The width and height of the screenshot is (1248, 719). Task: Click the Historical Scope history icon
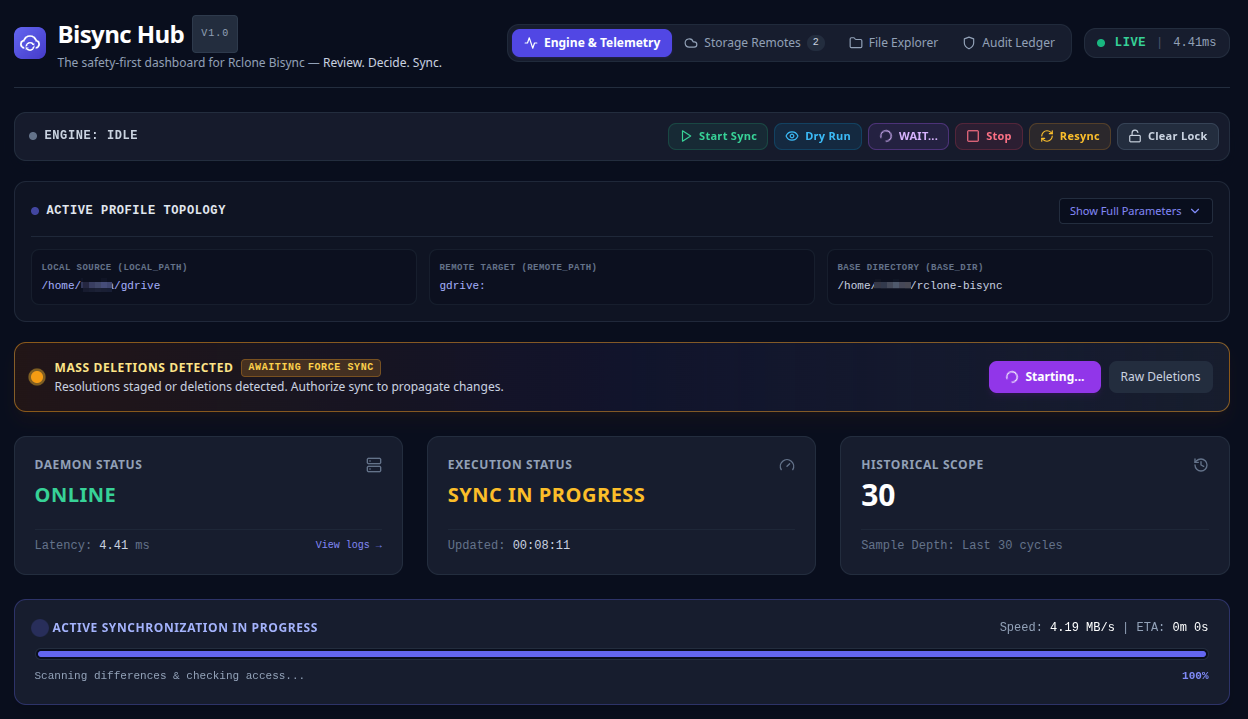pyautogui.click(x=1201, y=465)
